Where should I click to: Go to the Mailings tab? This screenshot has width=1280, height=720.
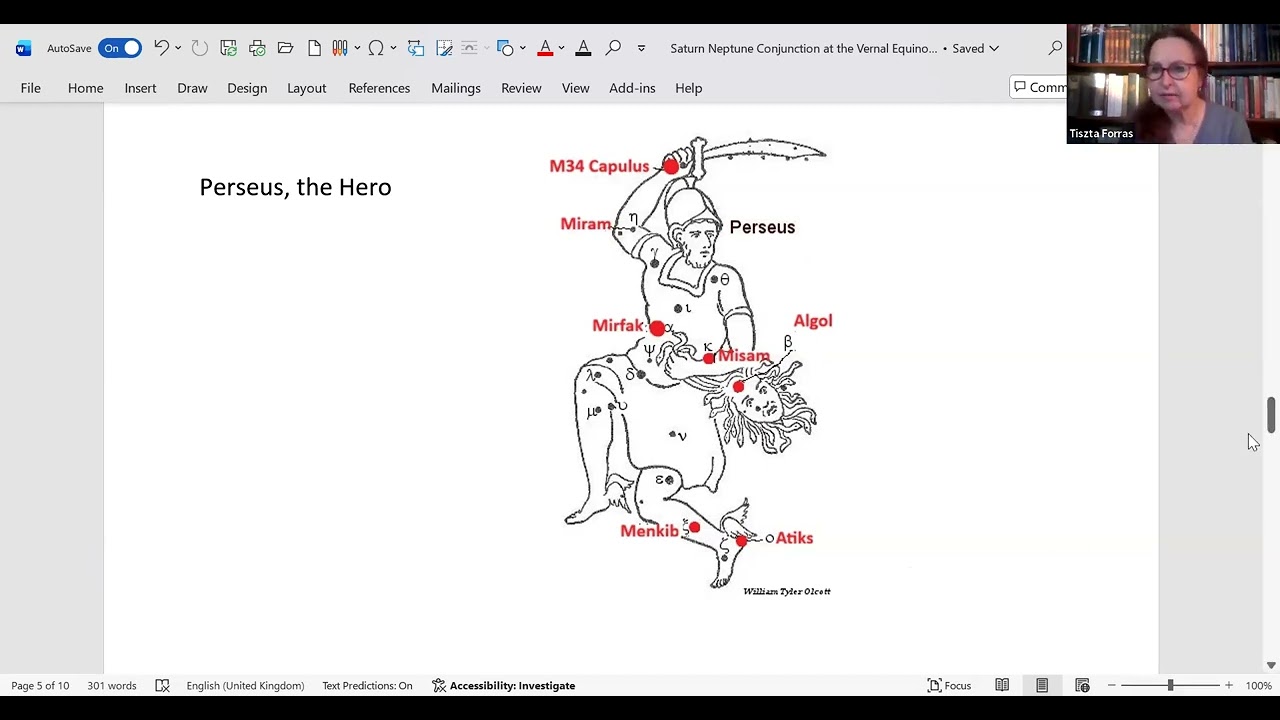pos(456,88)
